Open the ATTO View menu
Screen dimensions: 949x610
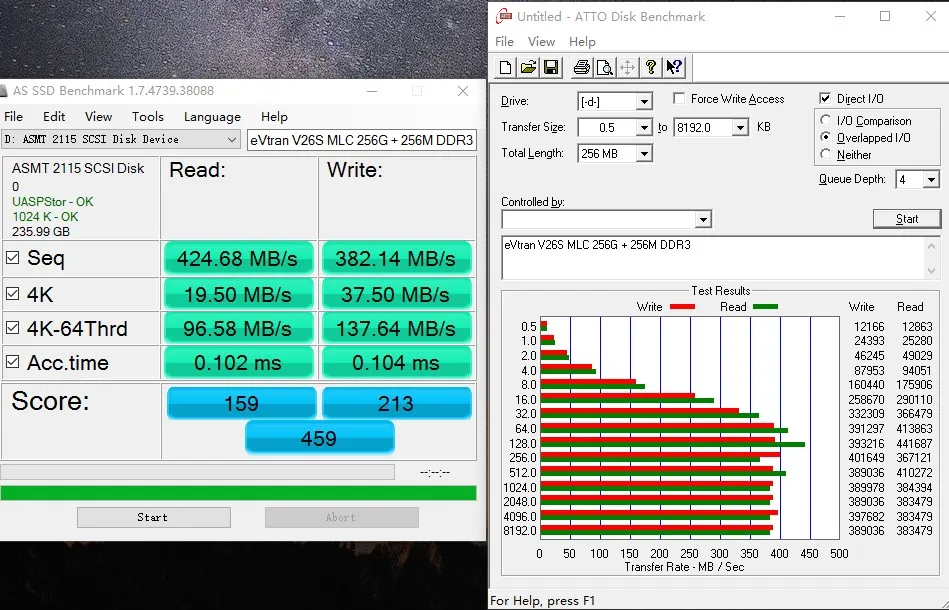click(x=541, y=41)
